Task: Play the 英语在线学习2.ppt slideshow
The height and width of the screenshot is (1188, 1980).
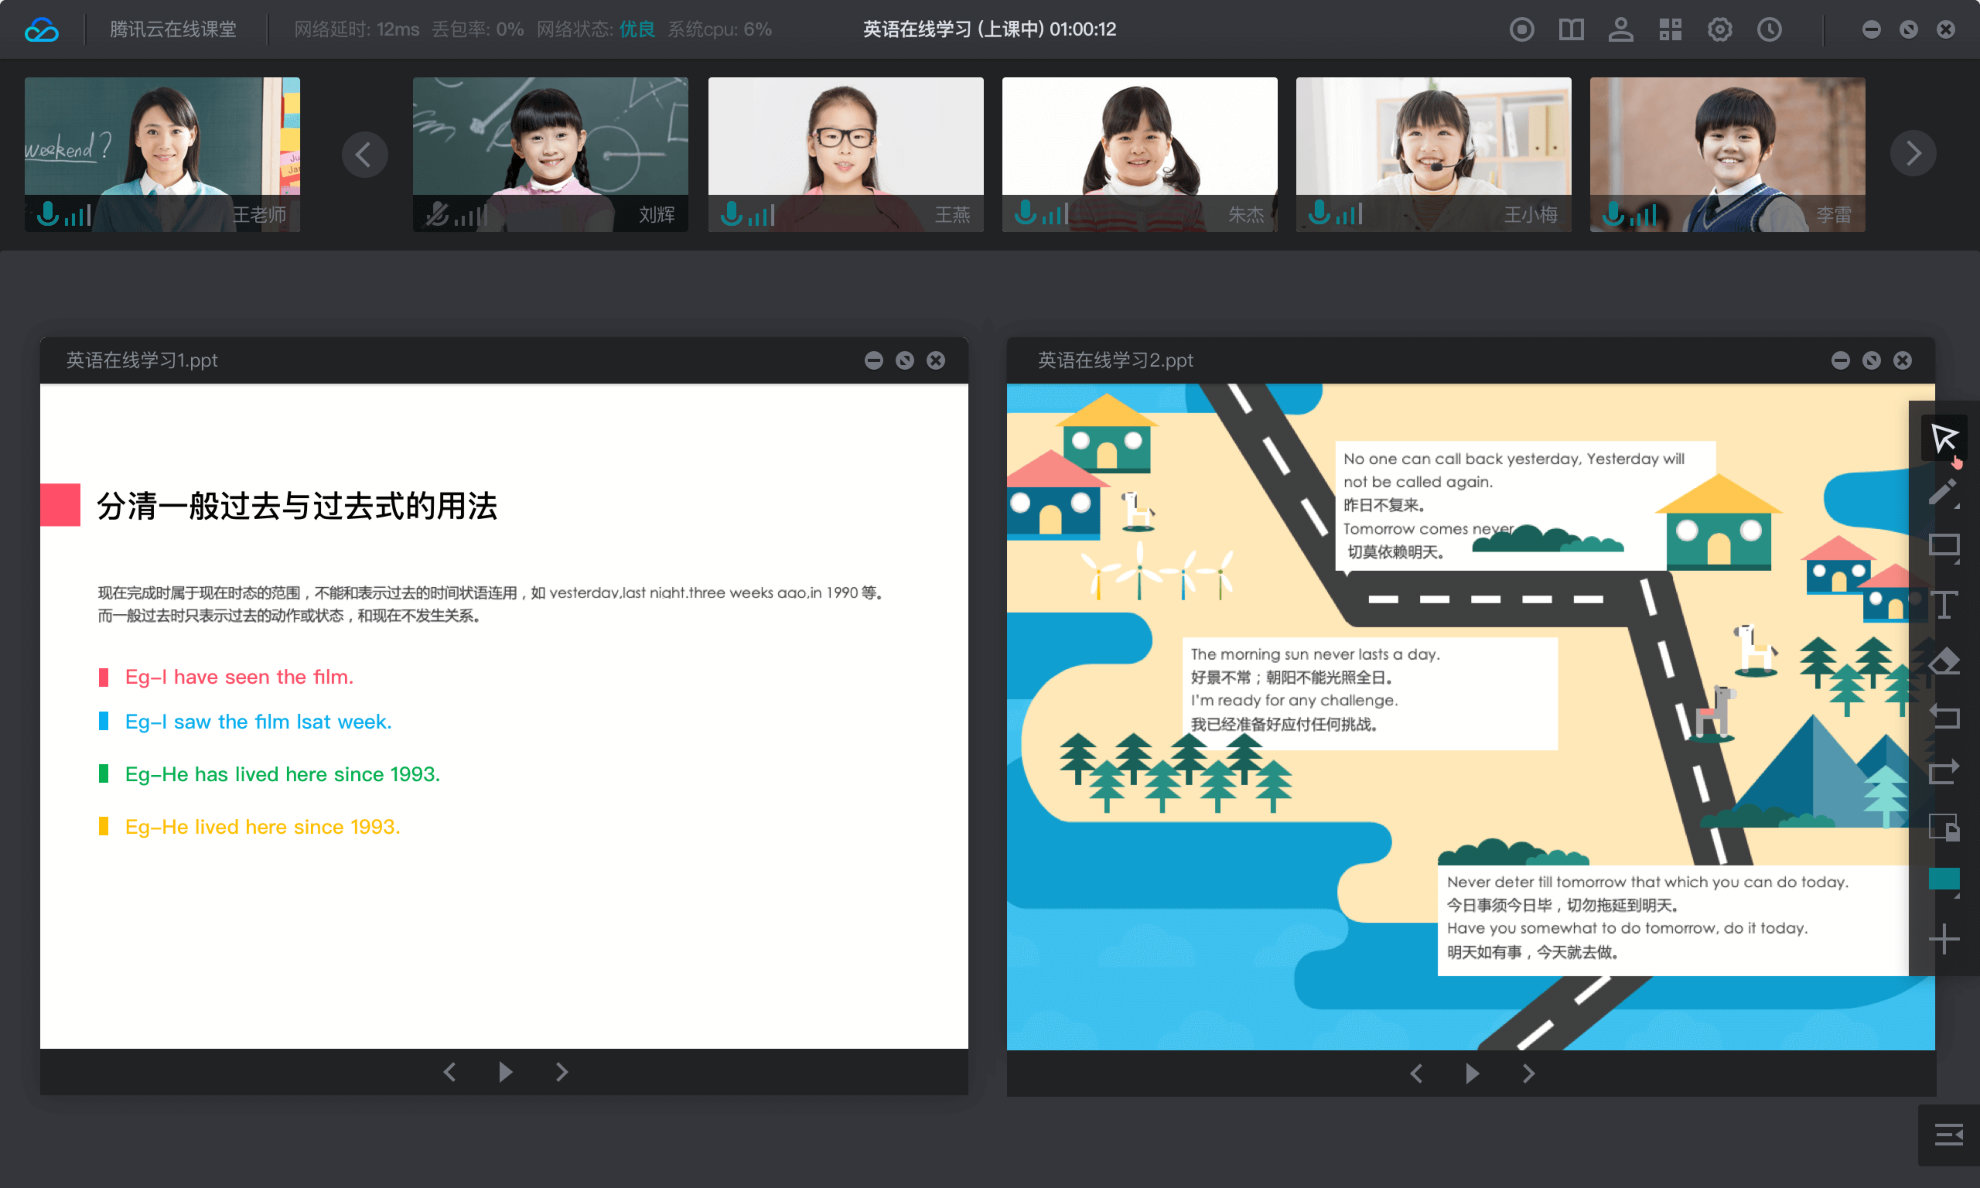Action: pos(1472,1073)
